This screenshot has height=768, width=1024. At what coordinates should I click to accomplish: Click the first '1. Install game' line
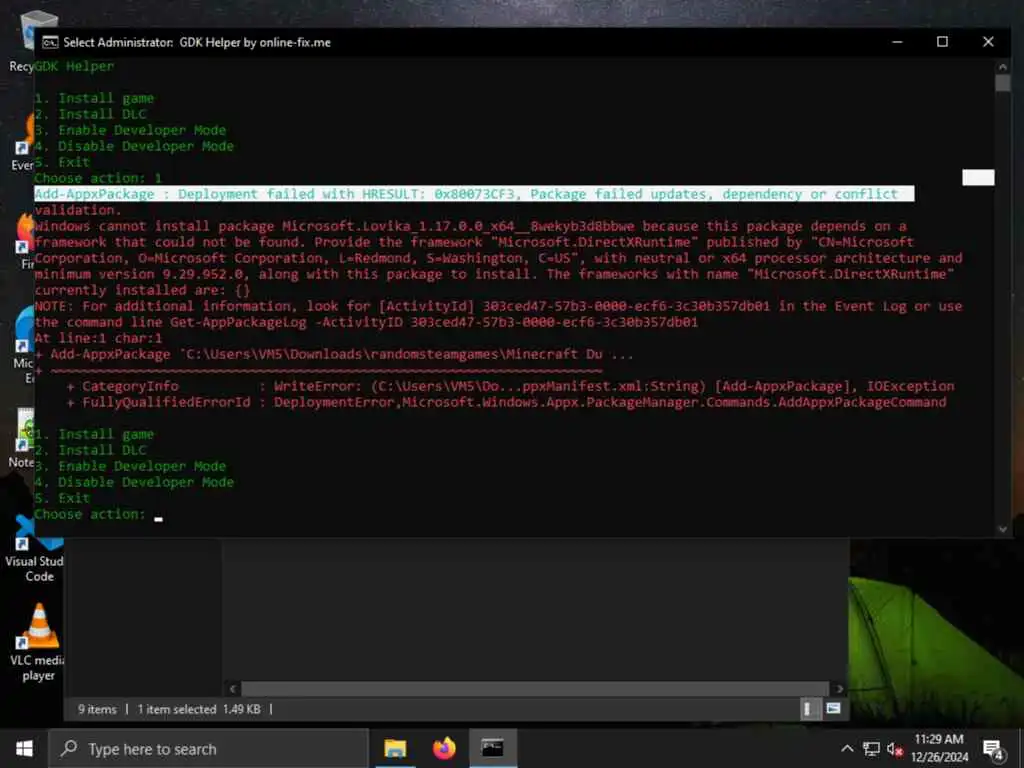tap(94, 98)
